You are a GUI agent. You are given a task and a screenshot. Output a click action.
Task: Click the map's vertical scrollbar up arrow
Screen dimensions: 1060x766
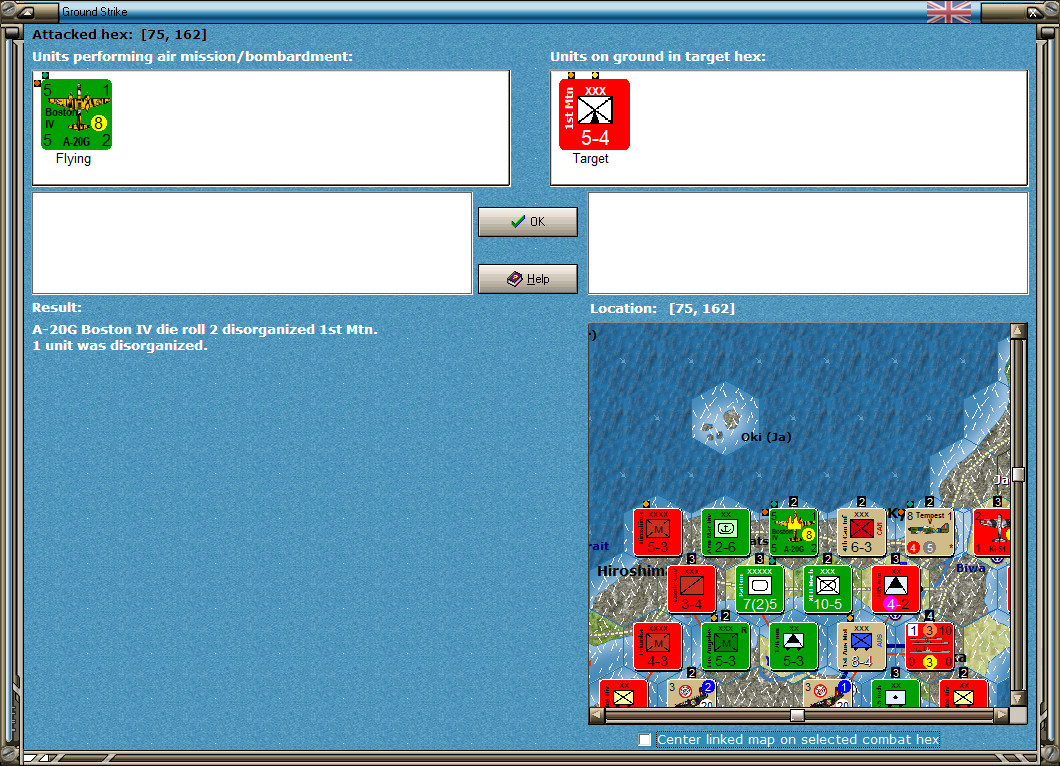1018,331
